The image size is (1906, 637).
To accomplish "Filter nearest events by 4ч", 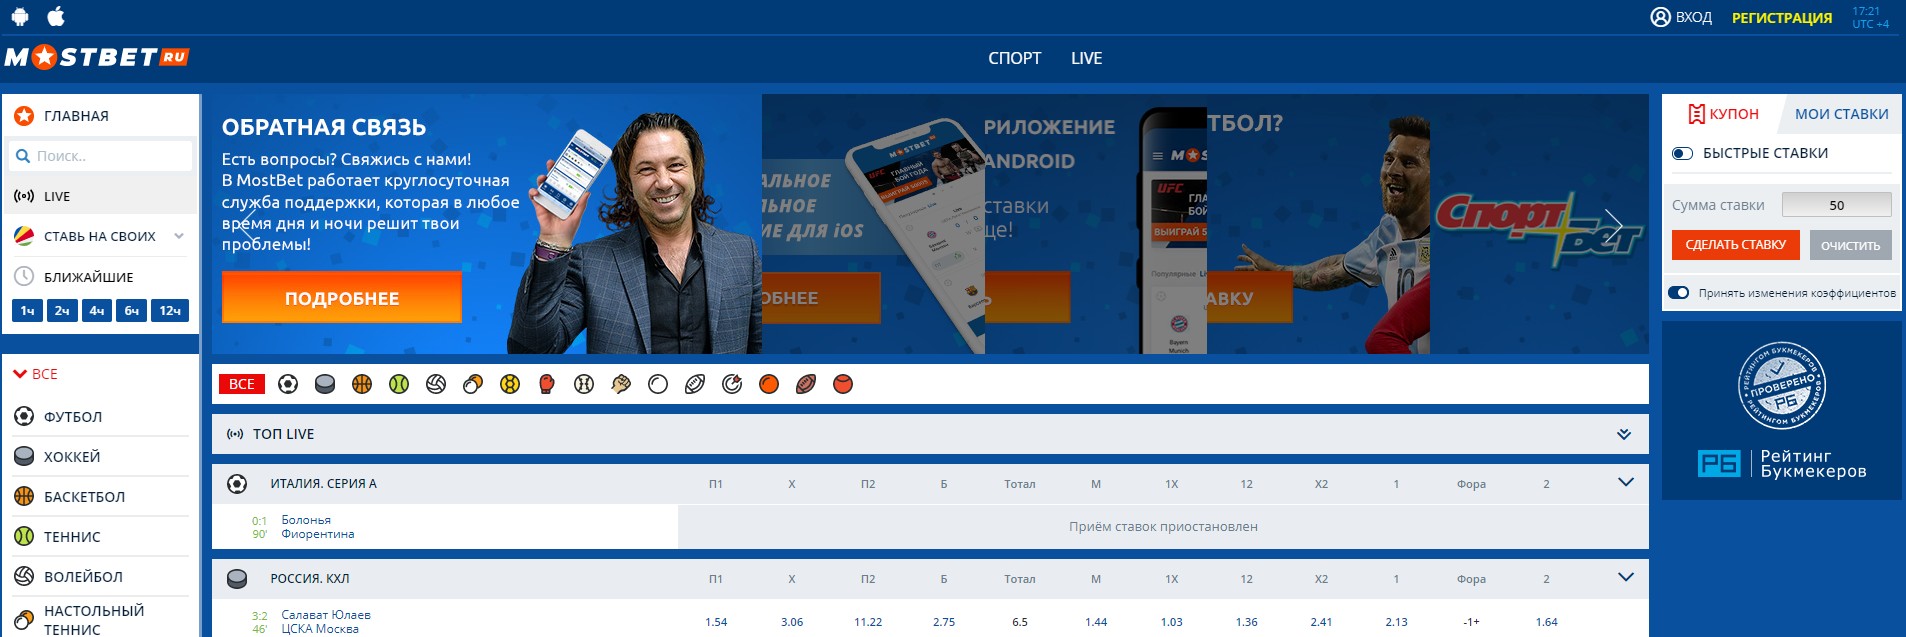I will click(x=97, y=311).
